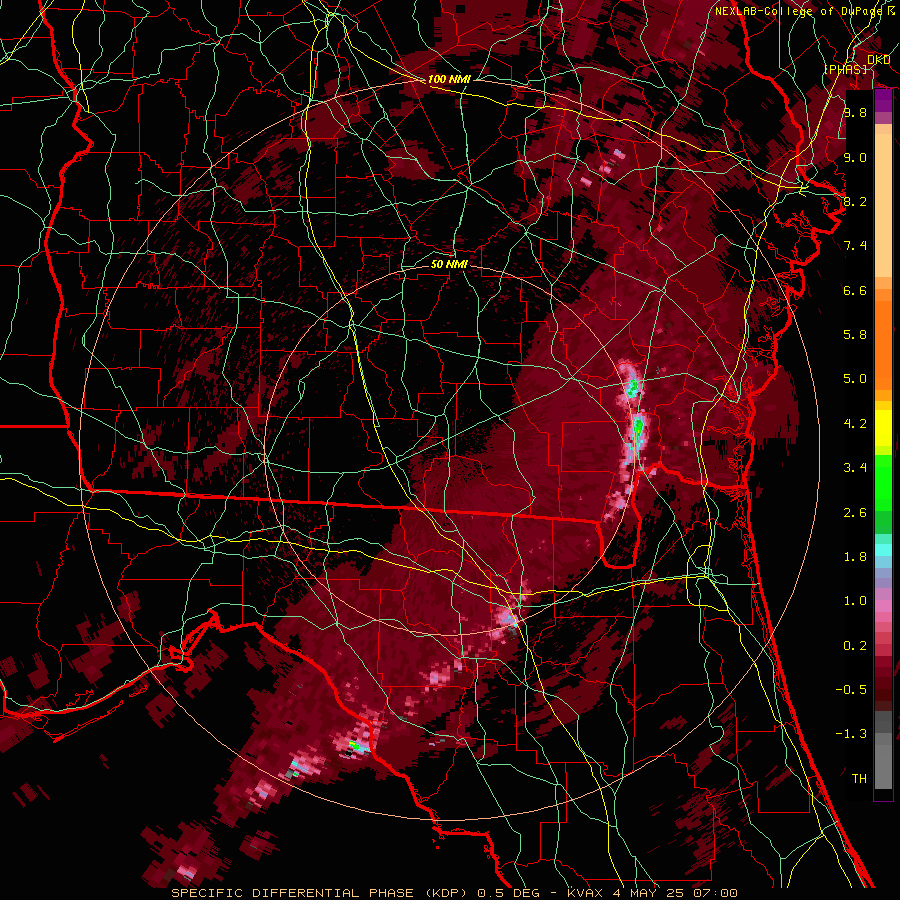900x900 pixels.
Task: Click the [PHAS] label above the color scale
Action: coord(845,69)
